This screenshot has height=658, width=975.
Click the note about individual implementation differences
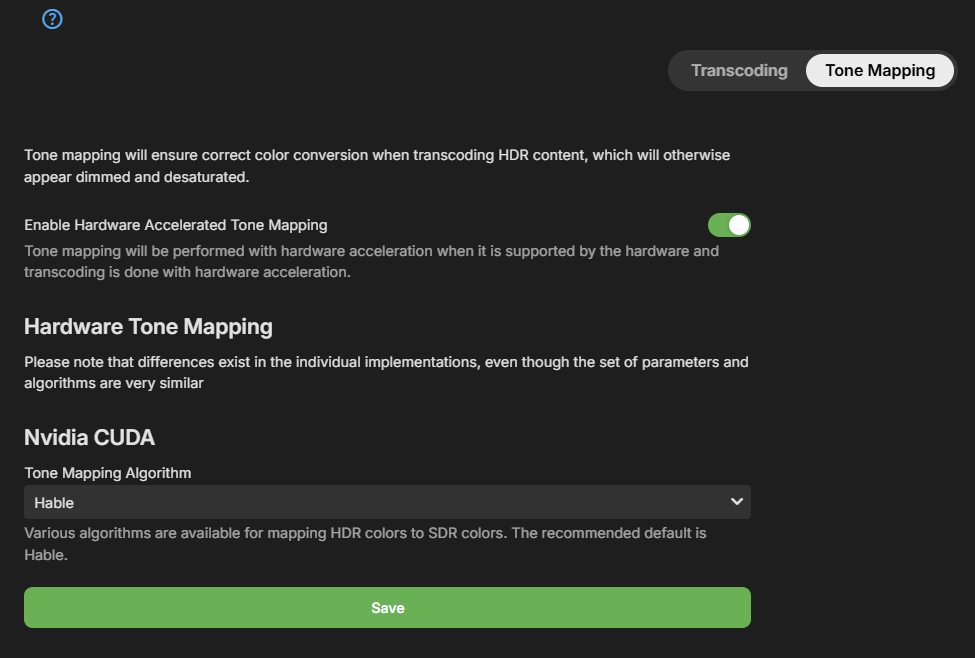point(386,372)
